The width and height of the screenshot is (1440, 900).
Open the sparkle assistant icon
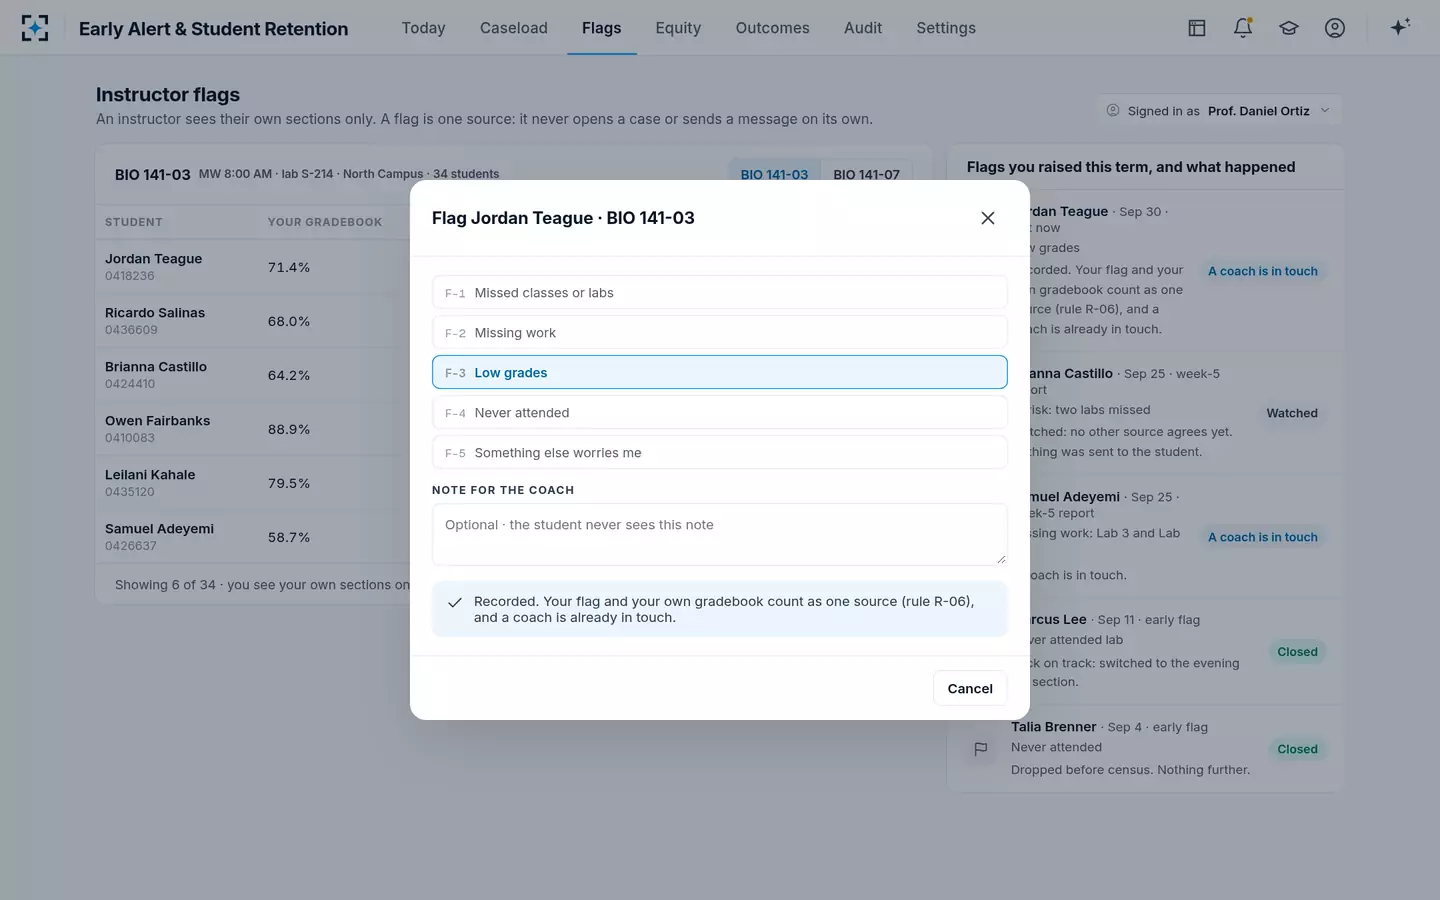pyautogui.click(x=1400, y=27)
